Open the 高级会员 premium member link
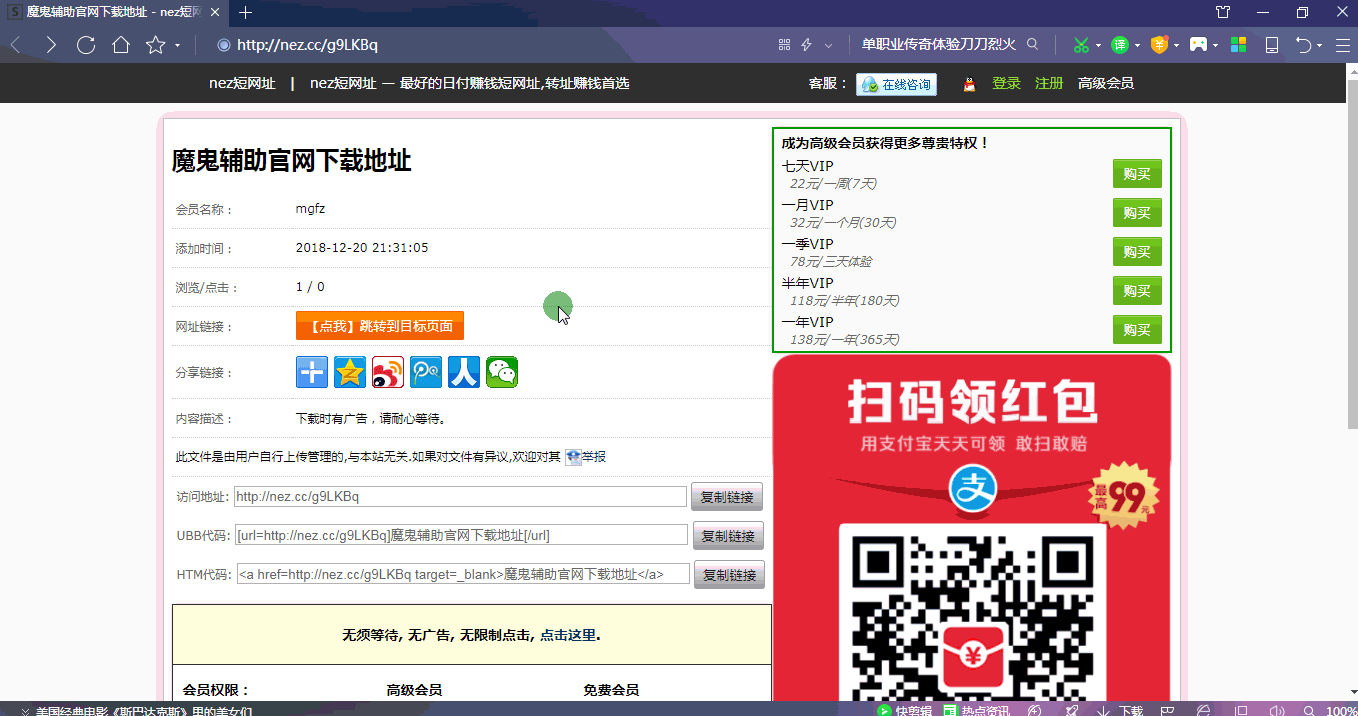 coord(1106,83)
